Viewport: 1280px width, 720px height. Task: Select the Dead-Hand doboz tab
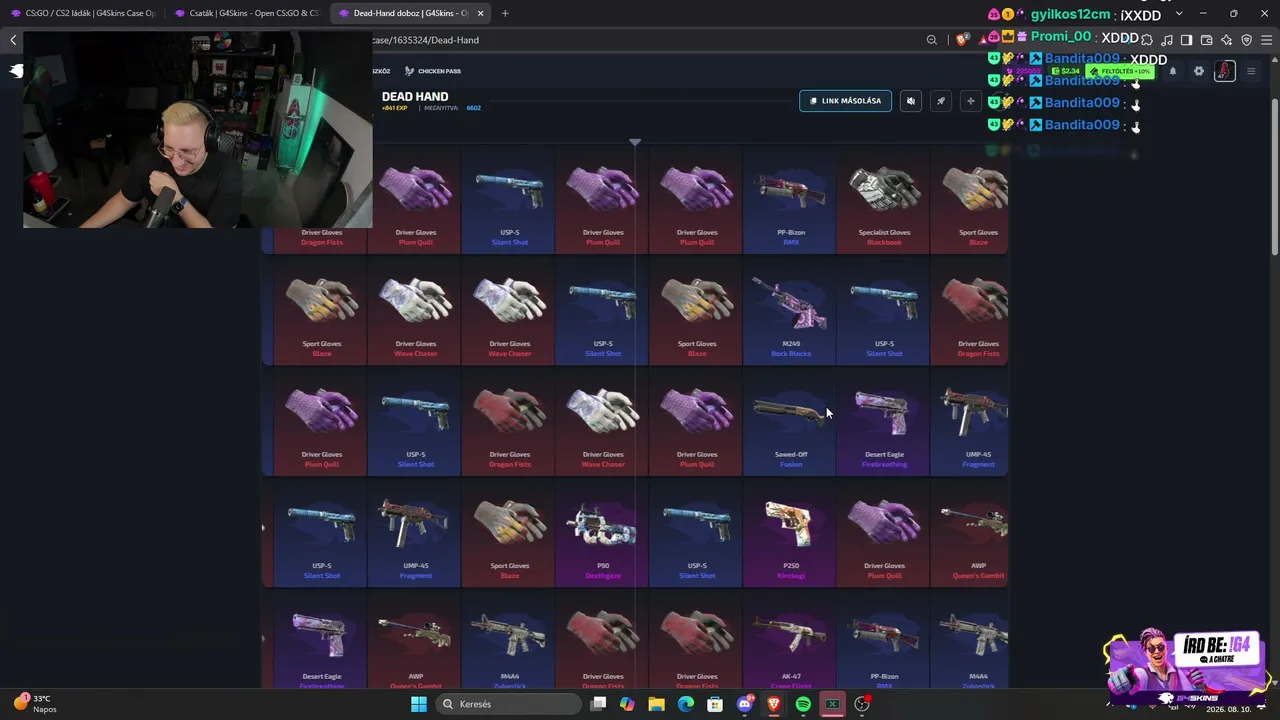[x=403, y=13]
